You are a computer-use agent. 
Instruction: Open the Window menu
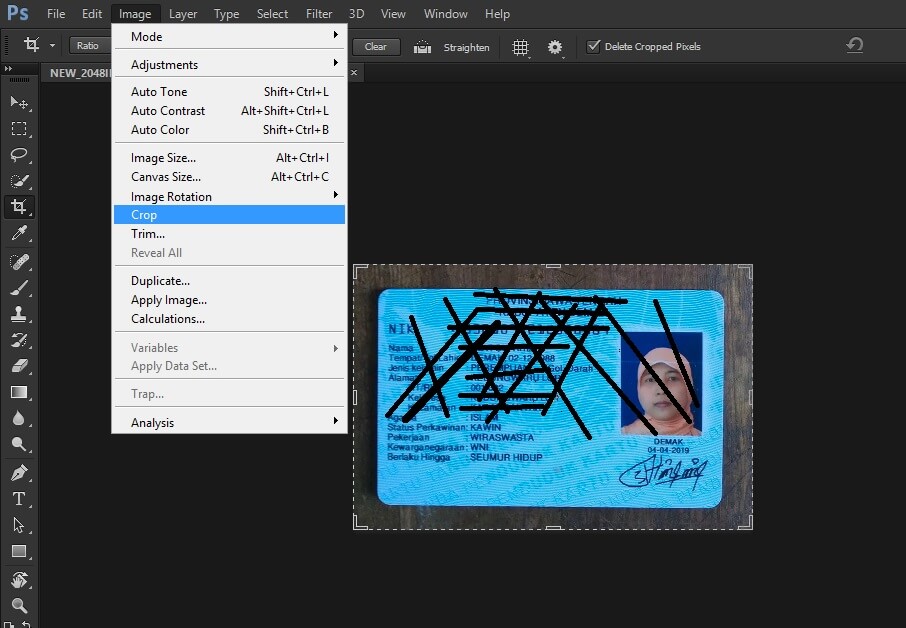tap(445, 13)
